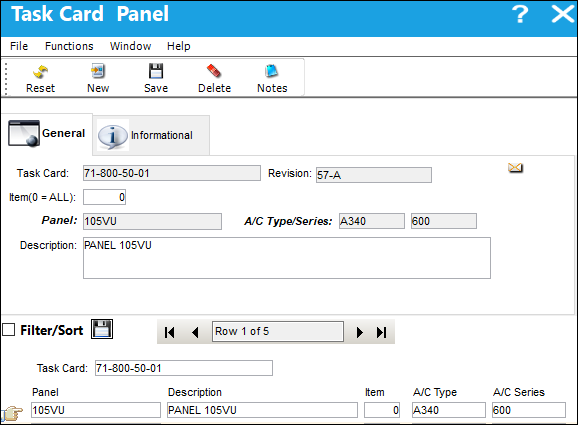Delete the current panel record

[214, 79]
